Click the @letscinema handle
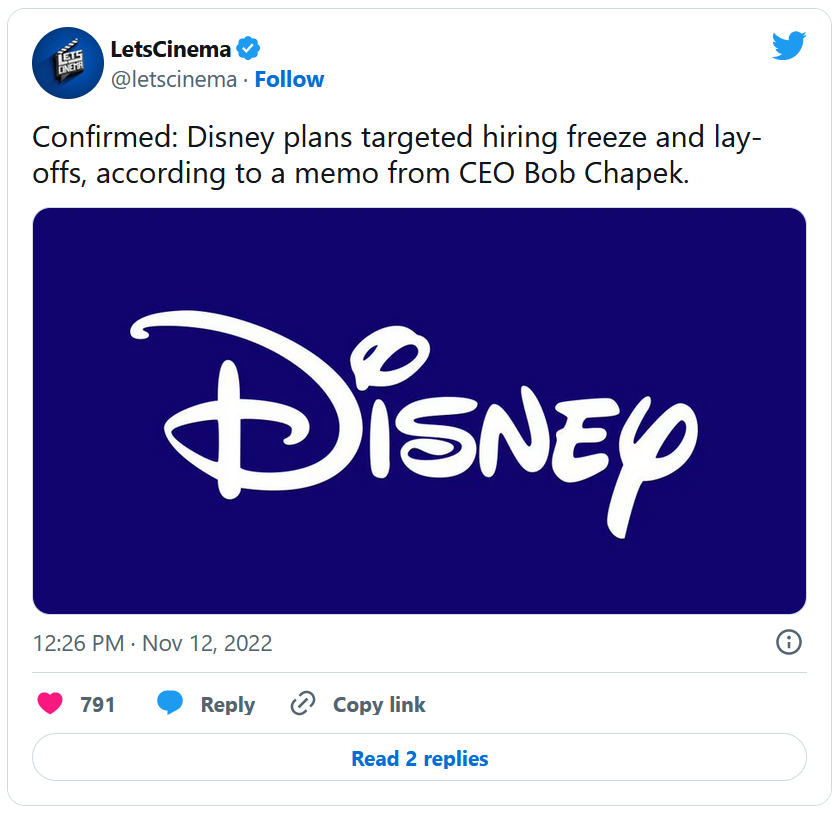This screenshot has width=840, height=815. point(174,80)
